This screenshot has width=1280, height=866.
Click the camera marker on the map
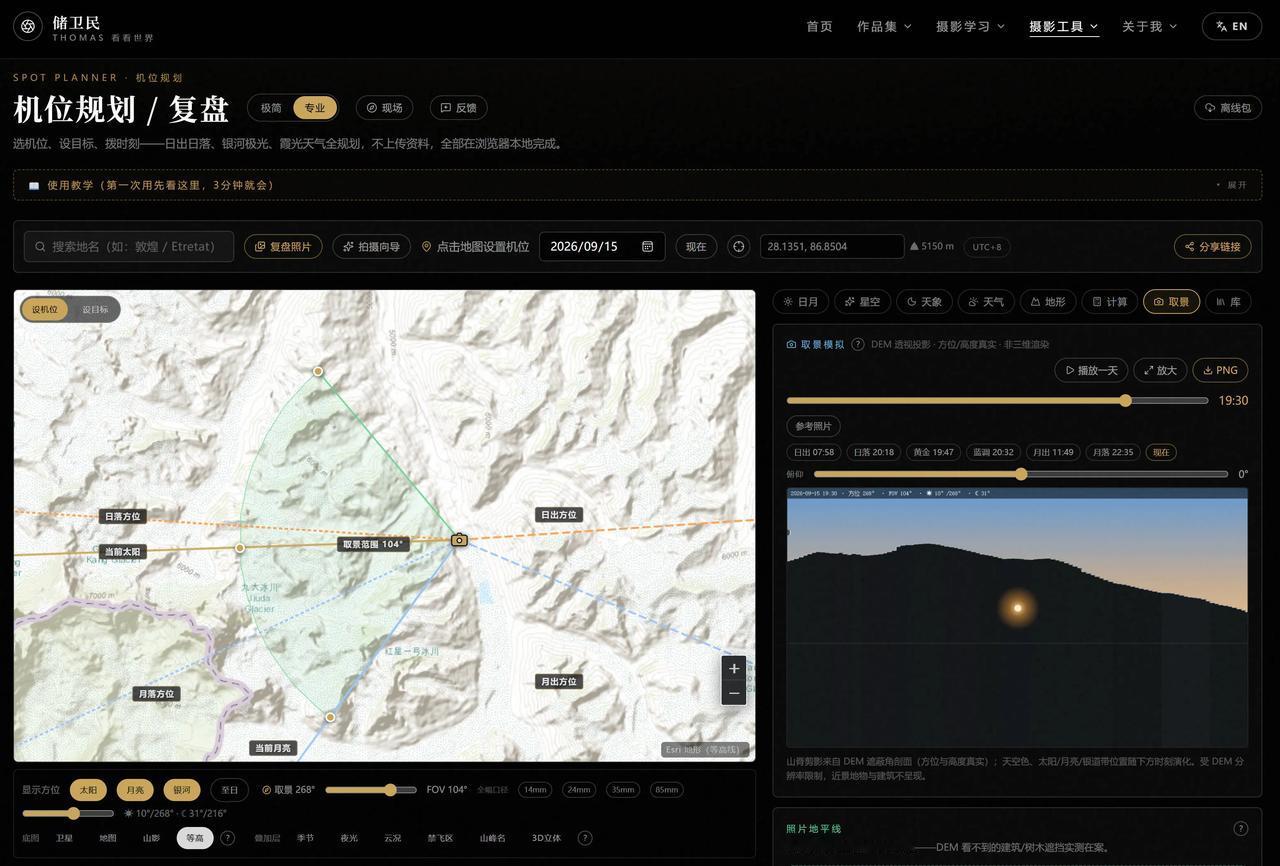[x=459, y=540]
